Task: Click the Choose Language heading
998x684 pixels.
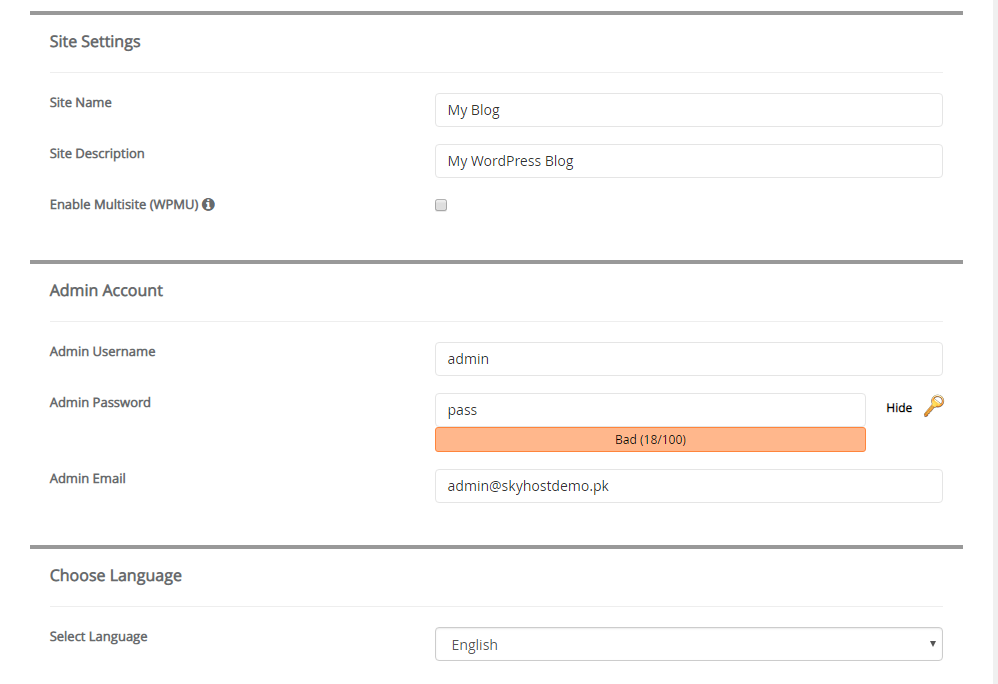Action: click(116, 576)
